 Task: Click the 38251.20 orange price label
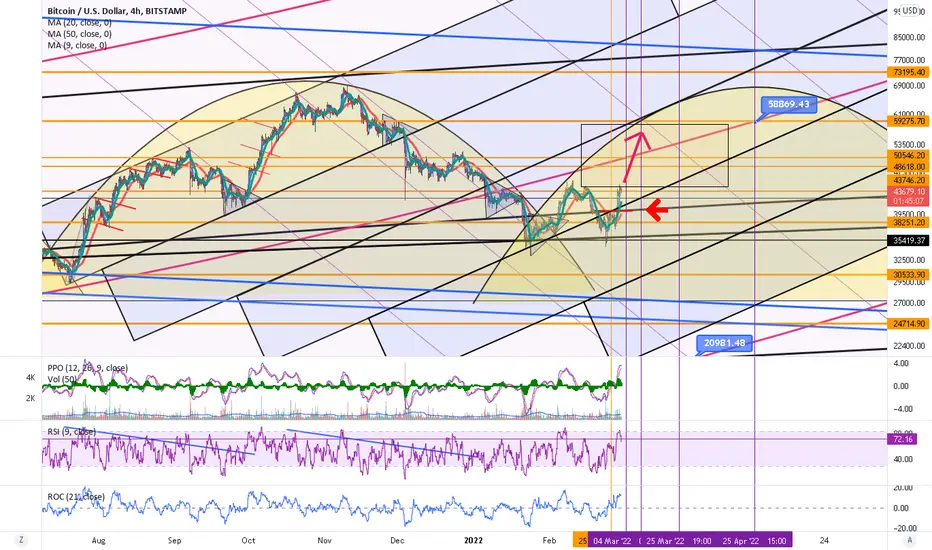pos(909,222)
